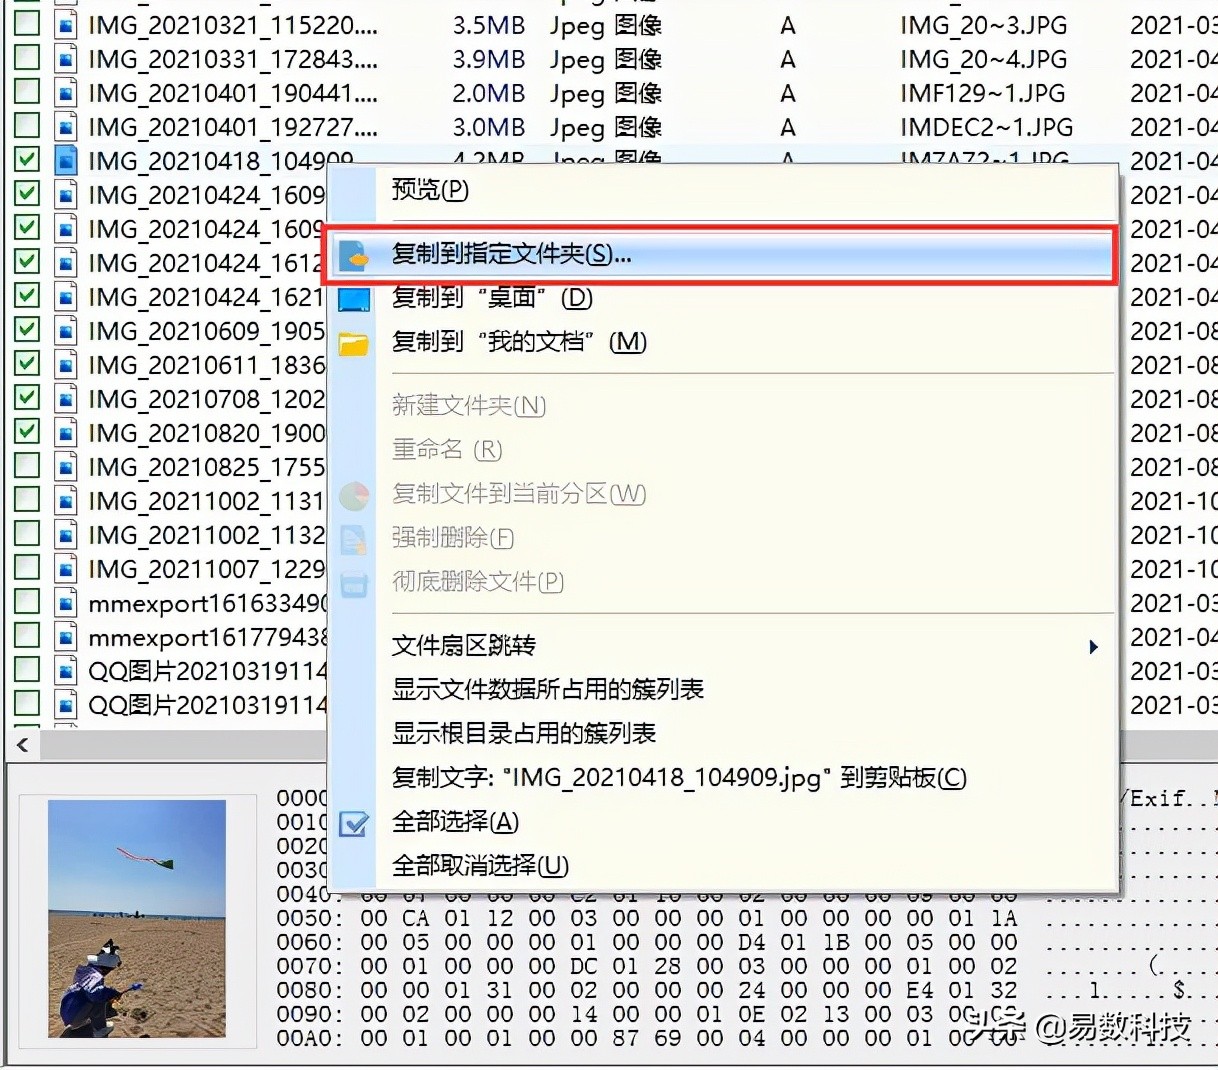
Task: Uncheck the IMG_20210424_1621 checkbox
Action: [25, 296]
